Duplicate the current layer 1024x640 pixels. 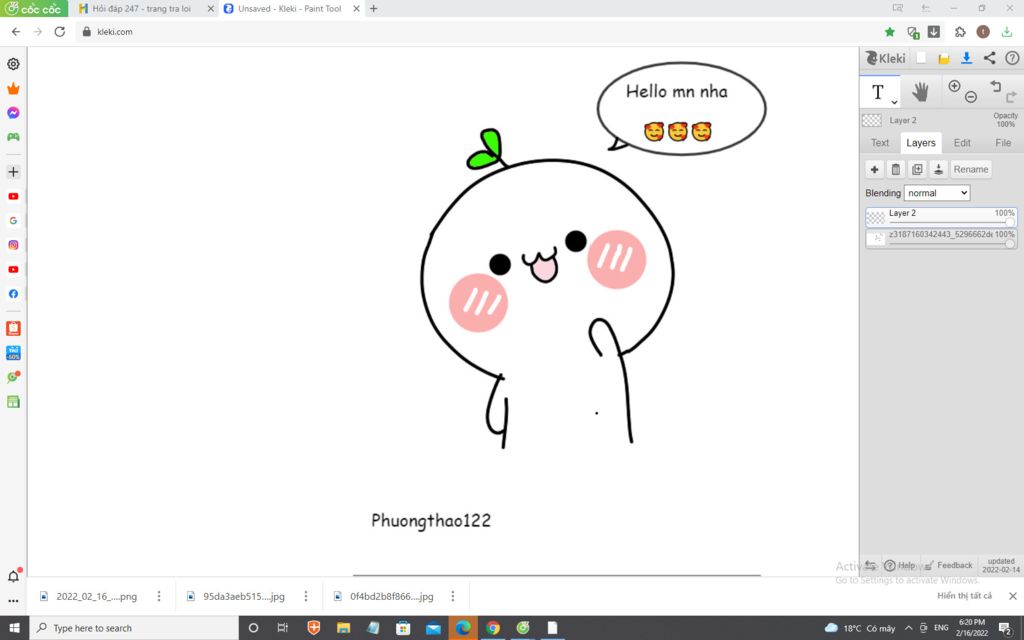[x=918, y=169]
